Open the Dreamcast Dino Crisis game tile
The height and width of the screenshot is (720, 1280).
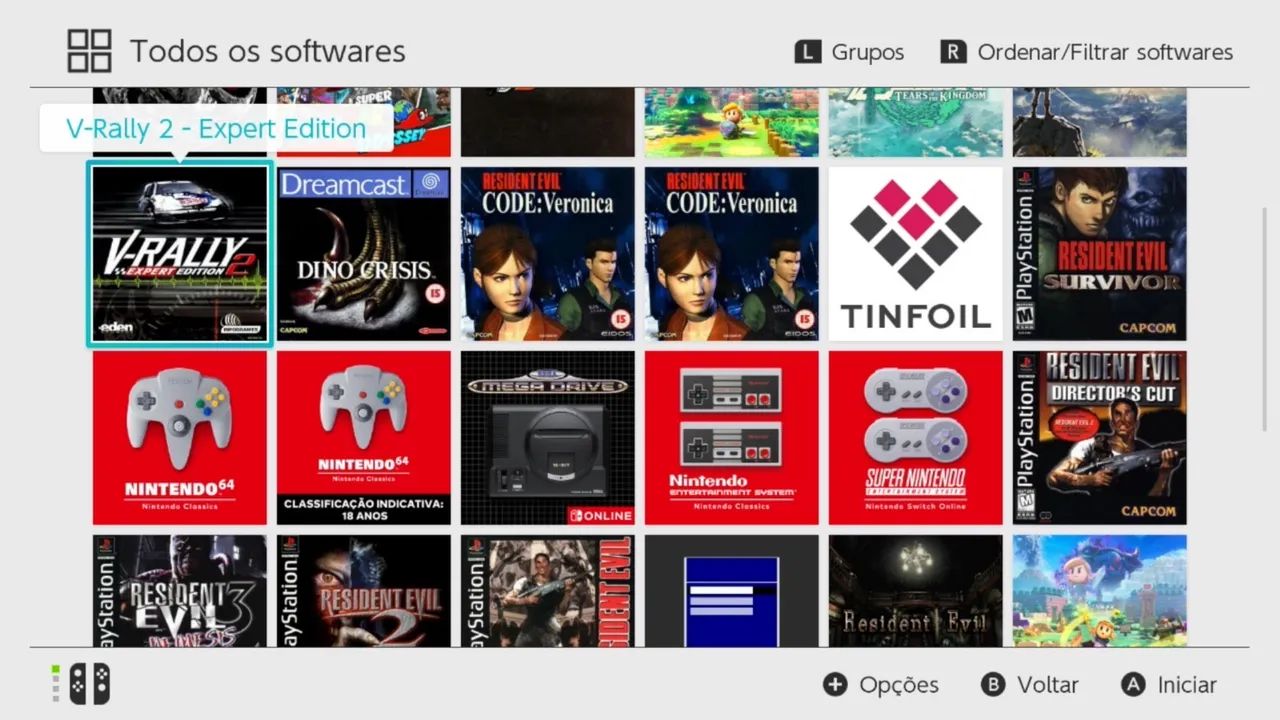click(364, 254)
